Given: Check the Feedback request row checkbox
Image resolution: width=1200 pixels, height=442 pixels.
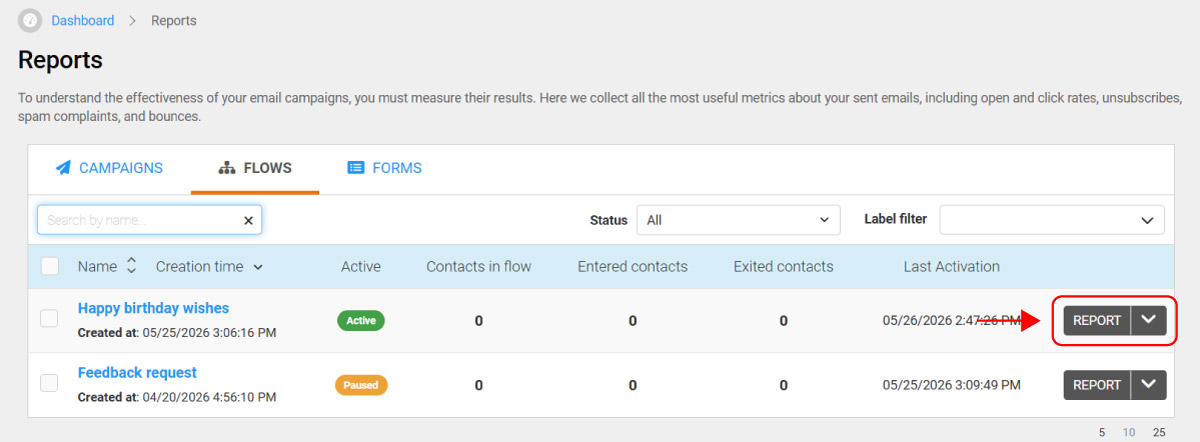Looking at the screenshot, I should (x=49, y=382).
